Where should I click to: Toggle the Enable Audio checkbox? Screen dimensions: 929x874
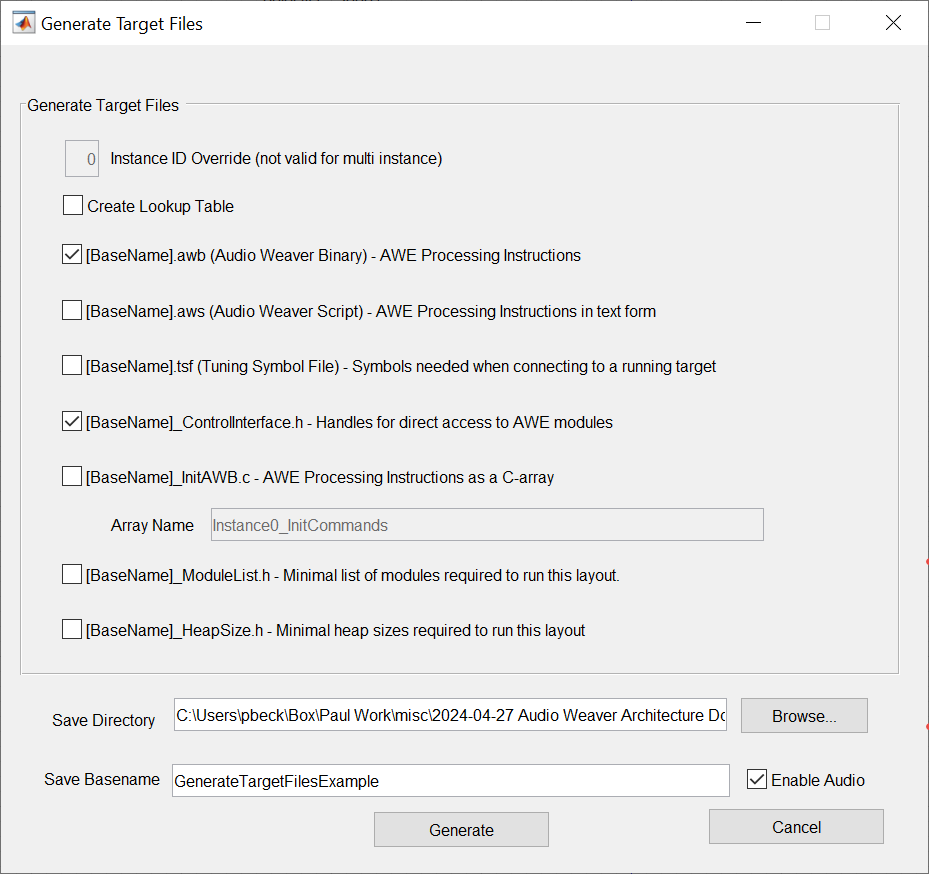click(757, 780)
